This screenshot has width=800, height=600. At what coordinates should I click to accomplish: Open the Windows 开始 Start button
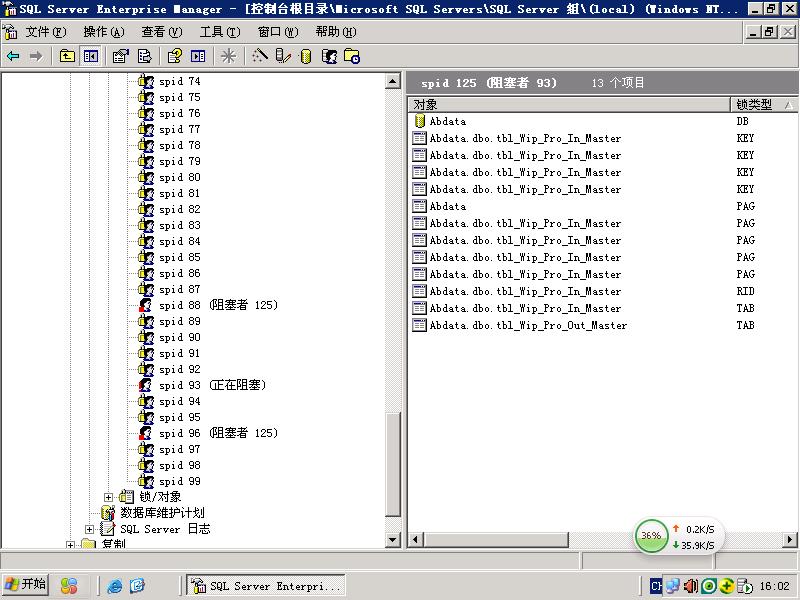coord(25,585)
